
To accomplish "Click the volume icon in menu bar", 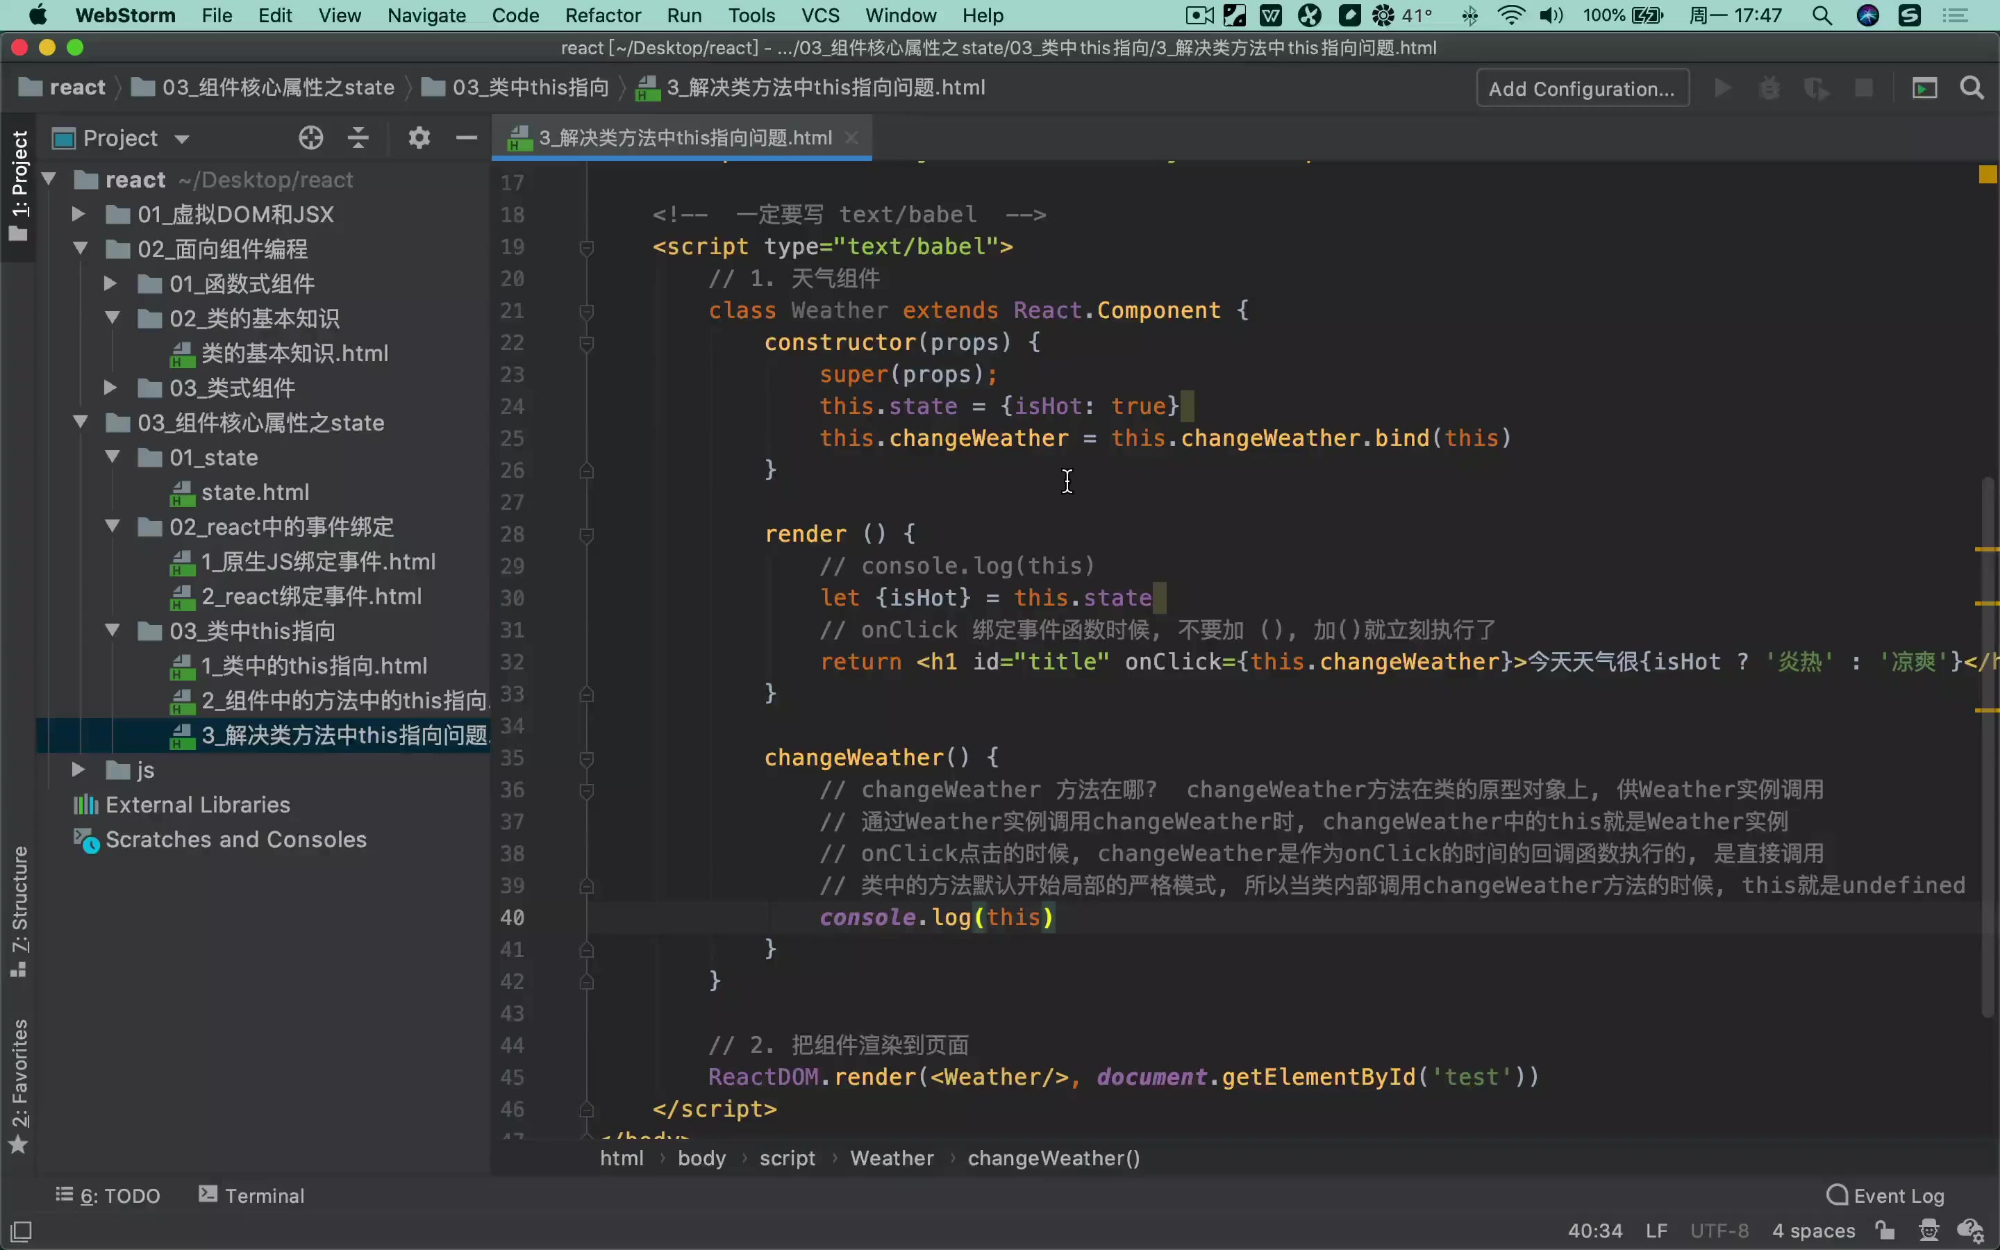I will tap(1551, 15).
